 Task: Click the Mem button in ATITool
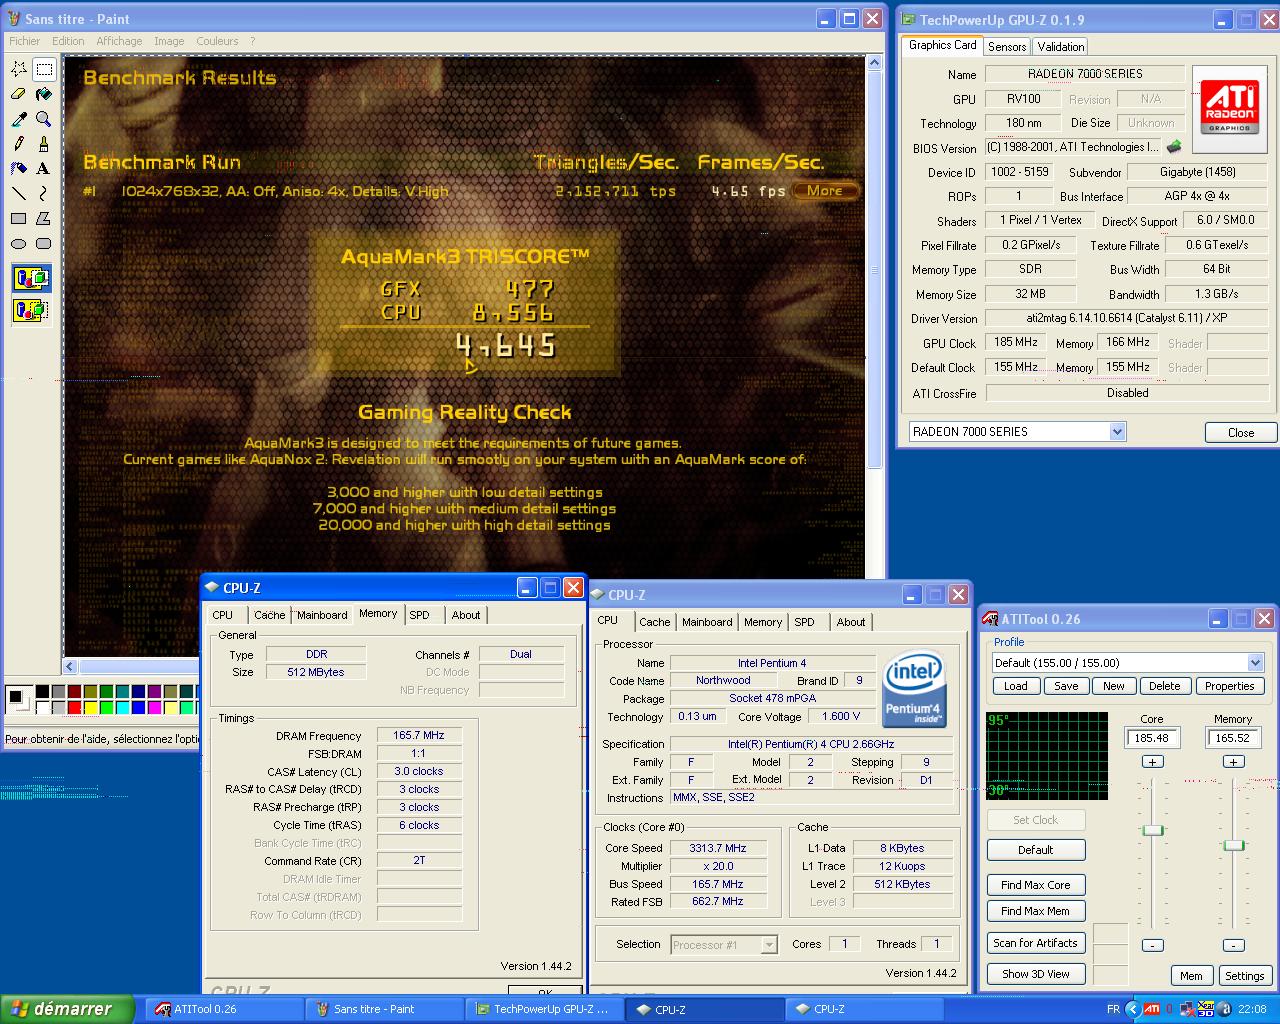click(x=1191, y=976)
